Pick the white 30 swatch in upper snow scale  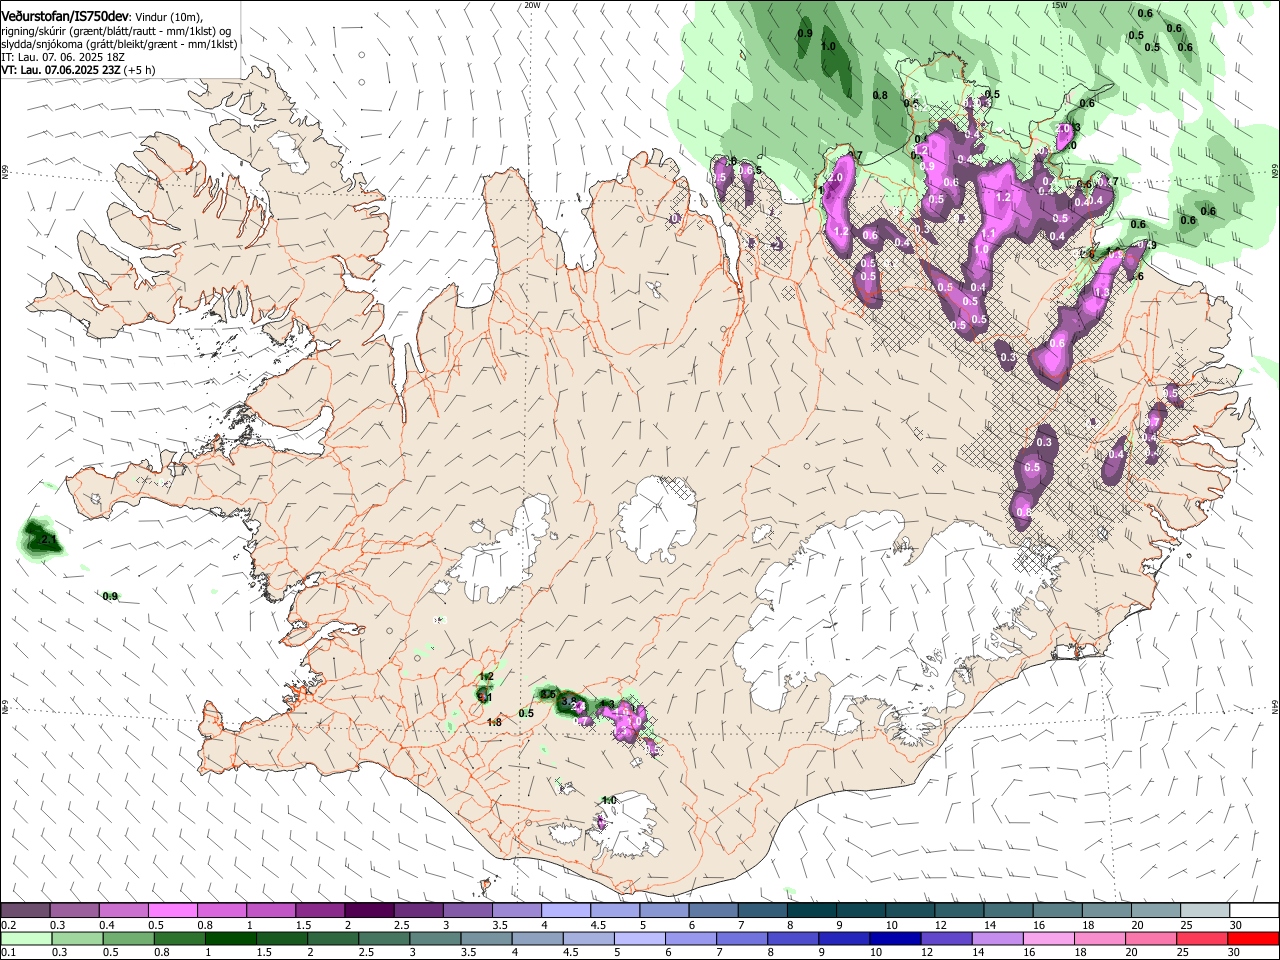pos(1253,911)
